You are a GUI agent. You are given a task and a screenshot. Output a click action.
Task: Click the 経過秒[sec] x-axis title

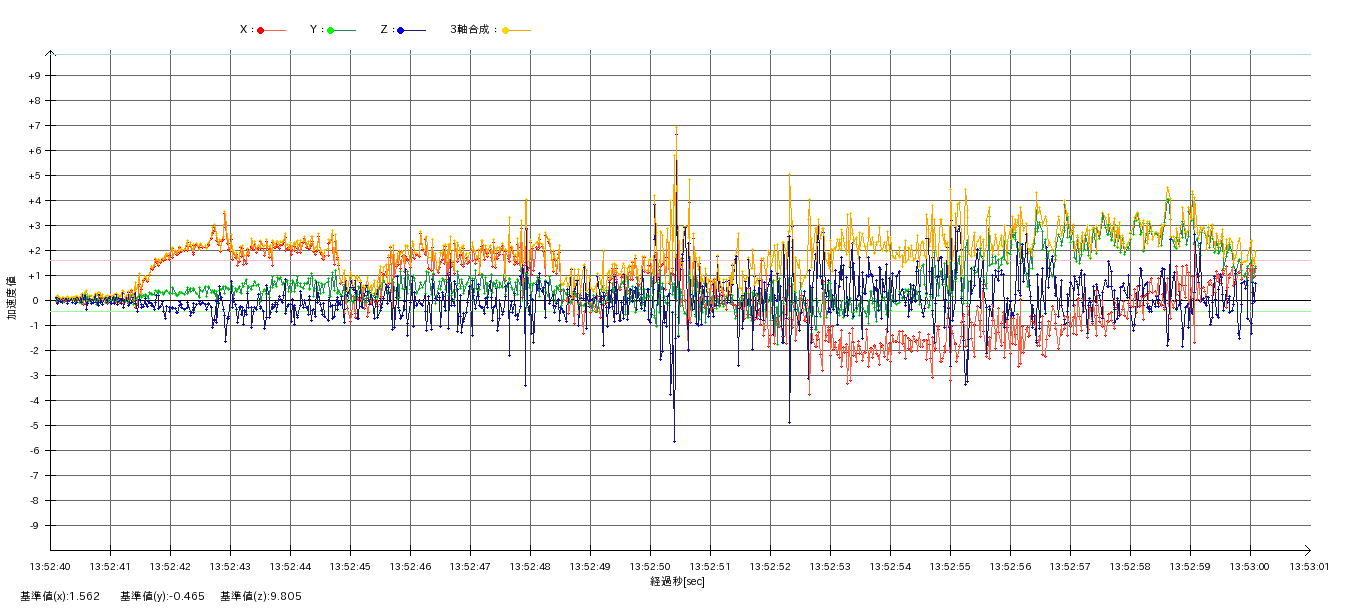pos(677,581)
